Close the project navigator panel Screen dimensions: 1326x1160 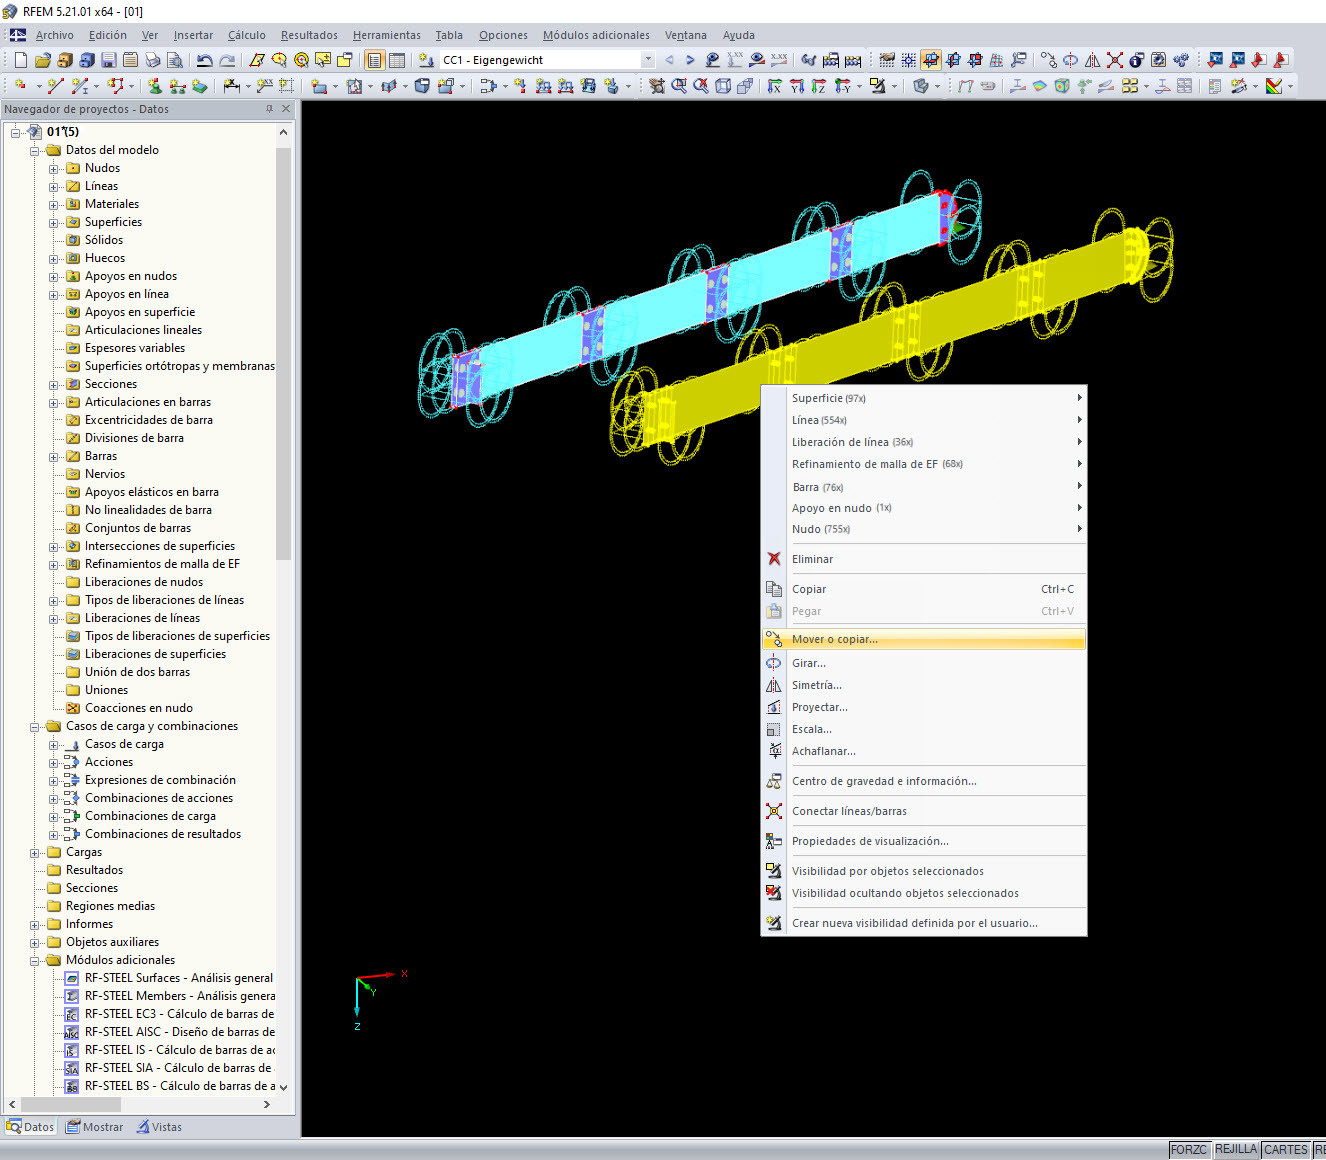click(x=286, y=109)
